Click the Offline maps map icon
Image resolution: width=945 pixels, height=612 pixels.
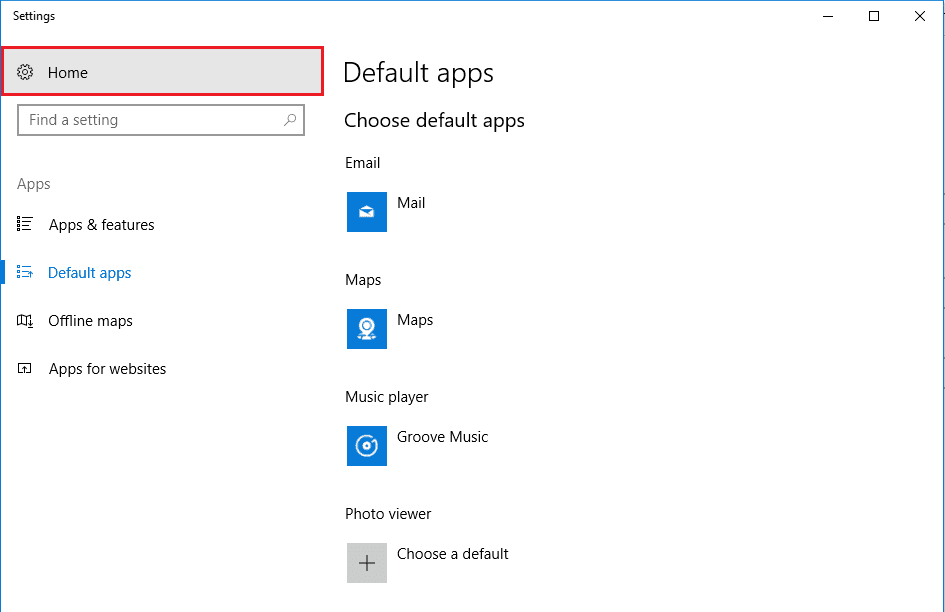tap(26, 321)
